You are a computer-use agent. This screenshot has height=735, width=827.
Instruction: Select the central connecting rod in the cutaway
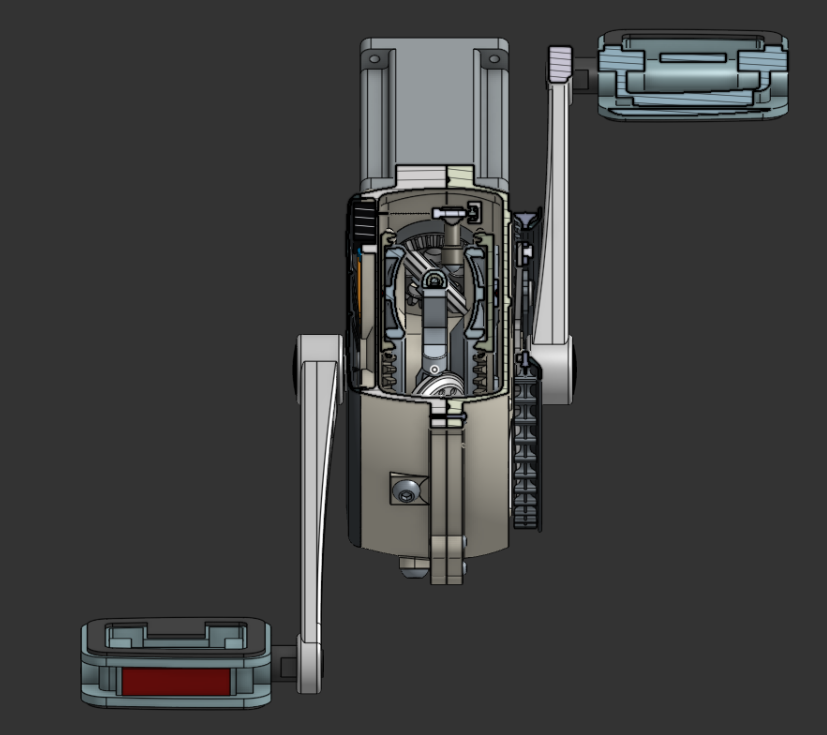coord(435,325)
